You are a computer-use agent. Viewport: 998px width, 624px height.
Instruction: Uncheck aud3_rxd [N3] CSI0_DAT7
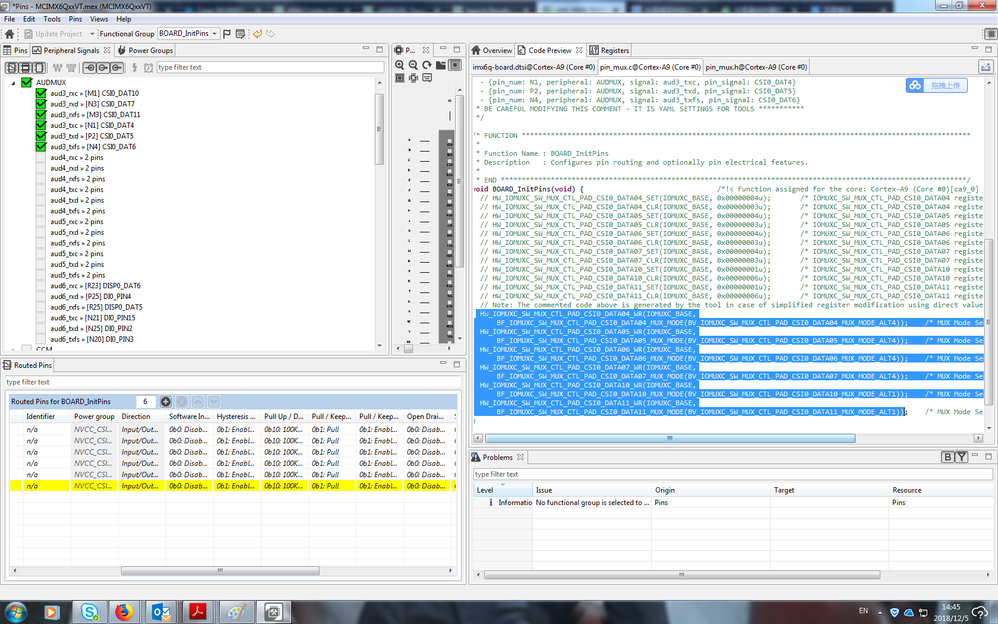[x=41, y=104]
